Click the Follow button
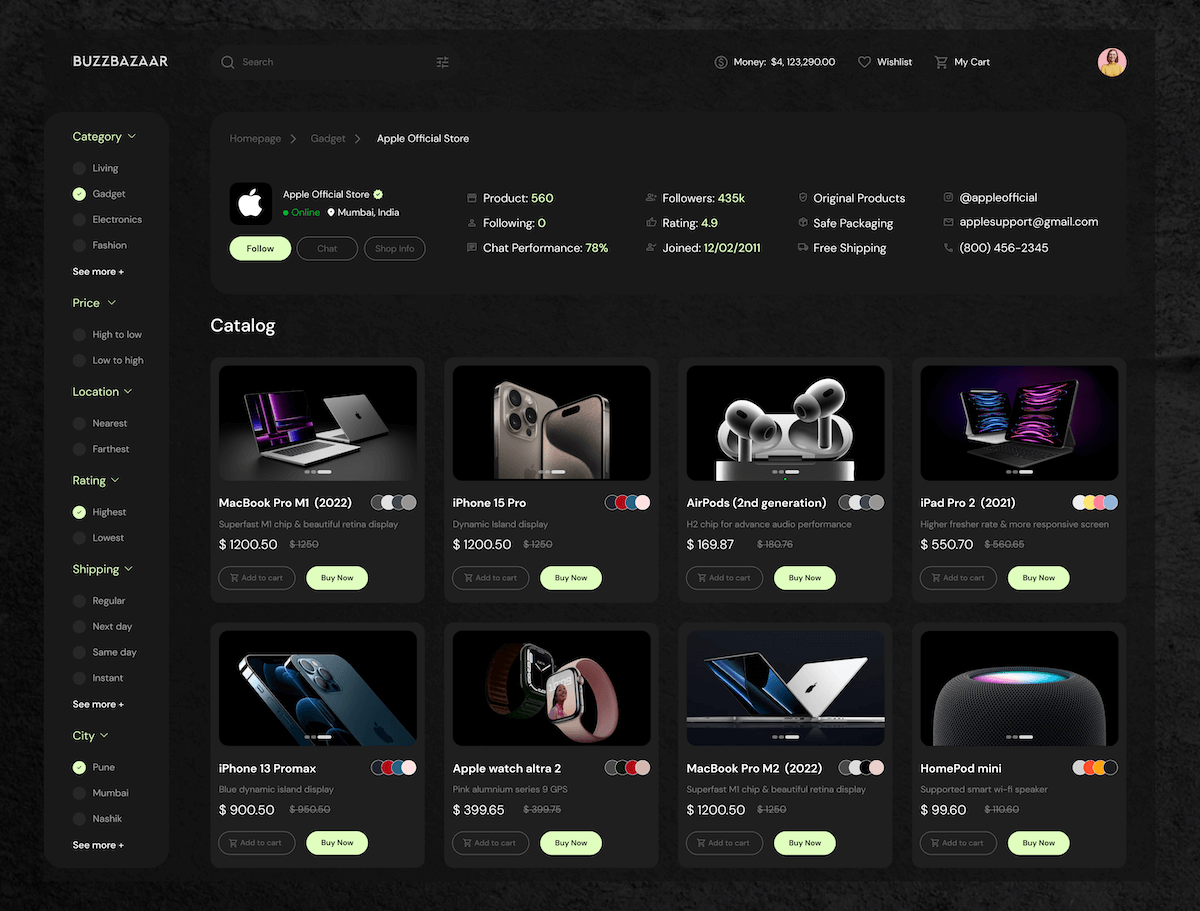This screenshot has height=911, width=1200. (x=260, y=248)
